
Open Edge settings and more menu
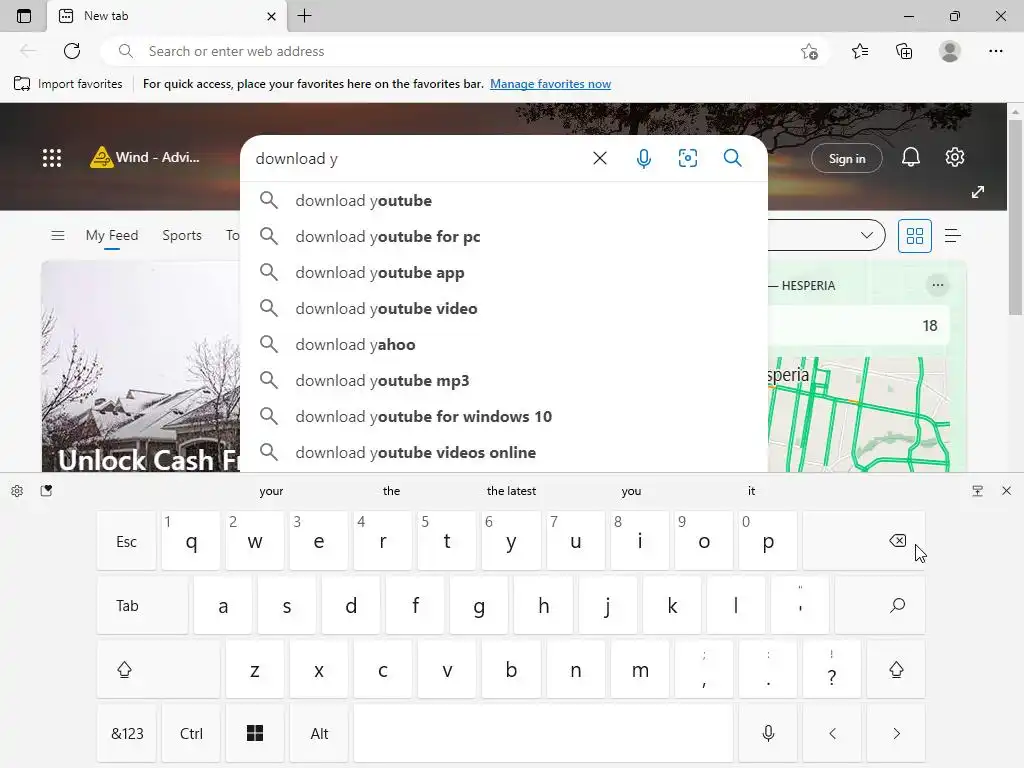(995, 51)
